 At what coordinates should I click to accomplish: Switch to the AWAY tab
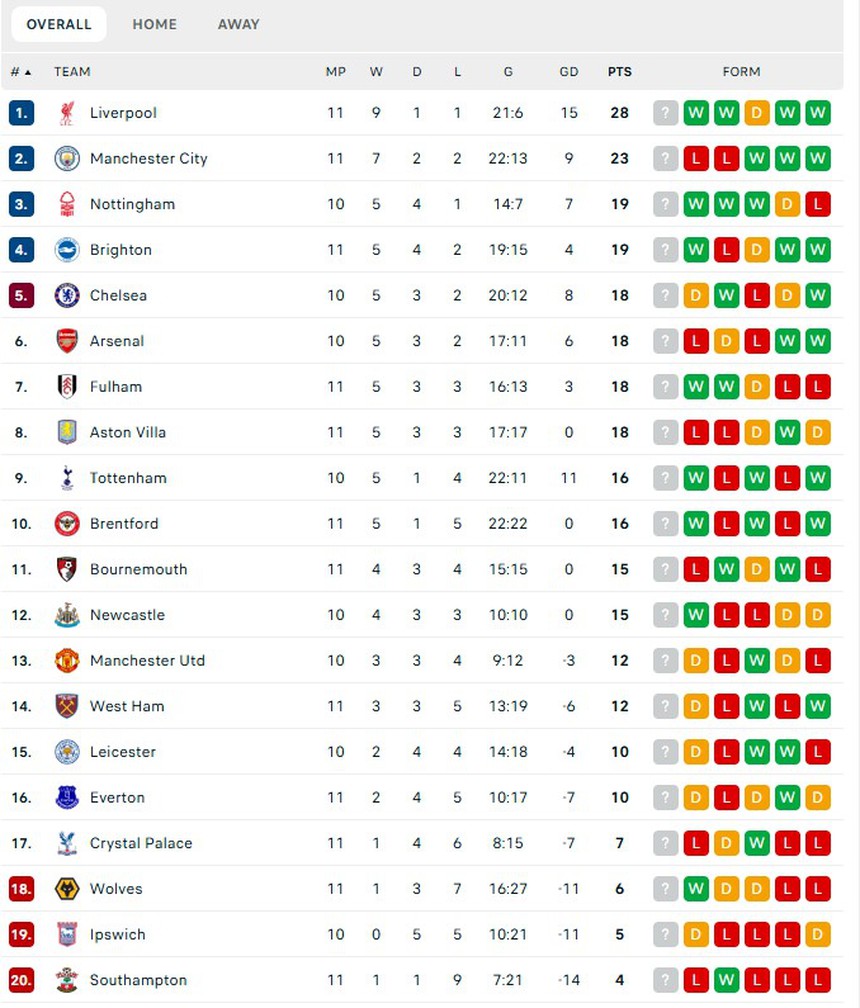click(x=238, y=24)
